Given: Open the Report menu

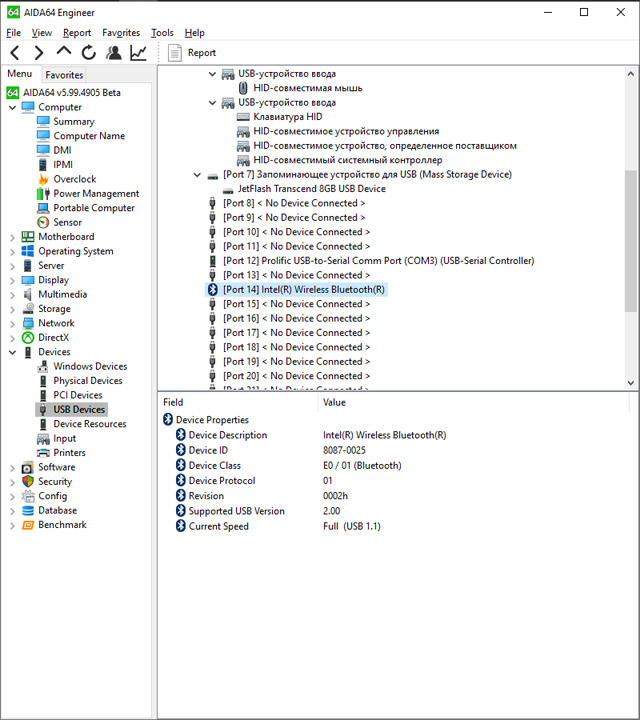Looking at the screenshot, I should (x=77, y=33).
